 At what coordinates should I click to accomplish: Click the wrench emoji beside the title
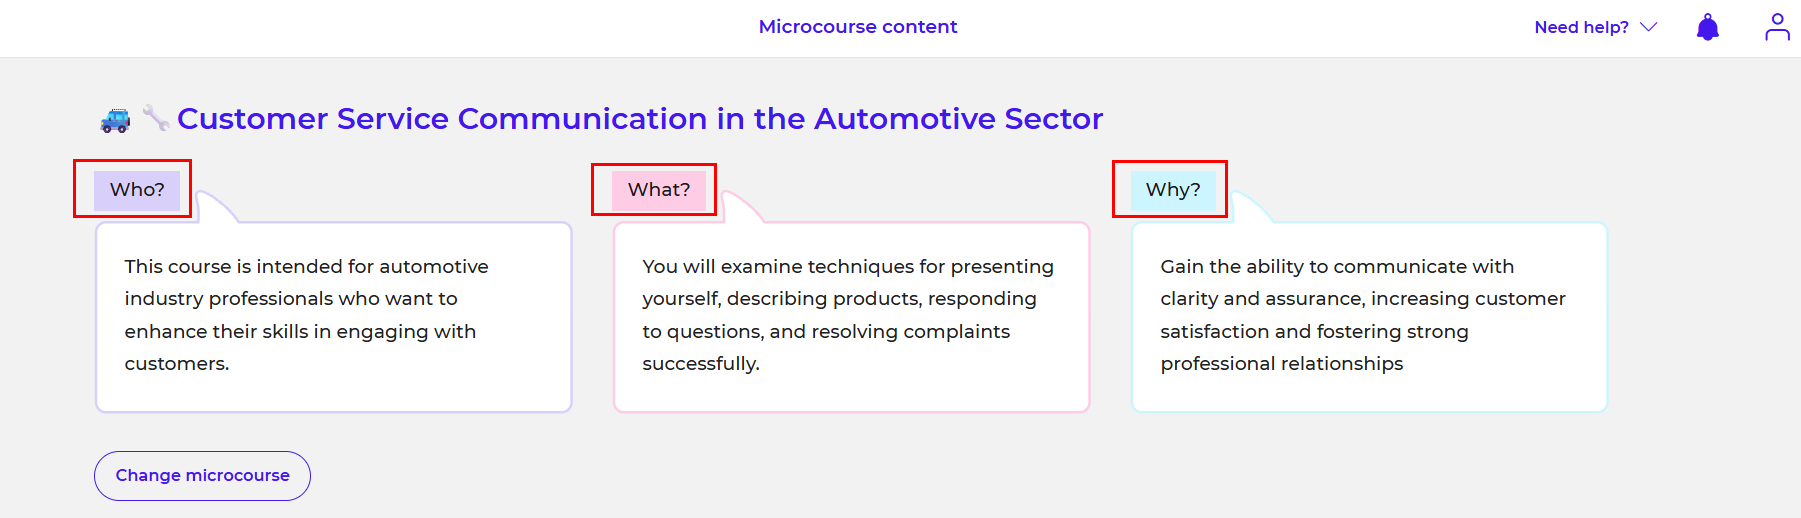(155, 118)
